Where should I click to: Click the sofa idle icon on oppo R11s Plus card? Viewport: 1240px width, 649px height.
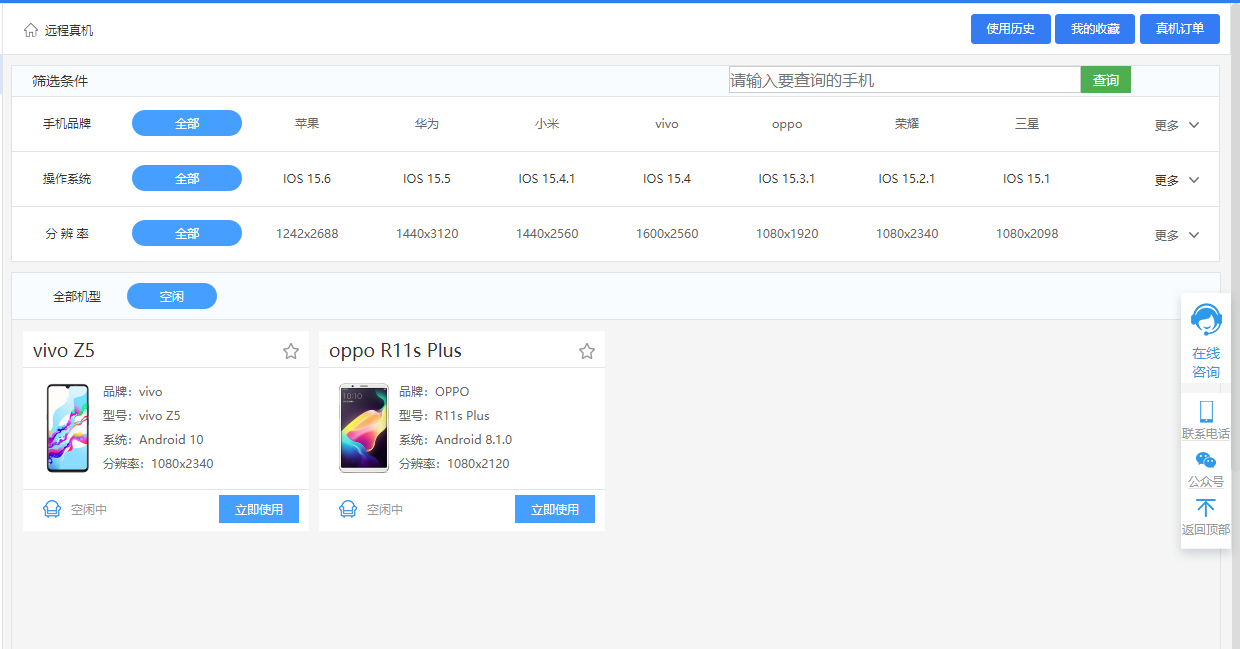click(x=348, y=509)
